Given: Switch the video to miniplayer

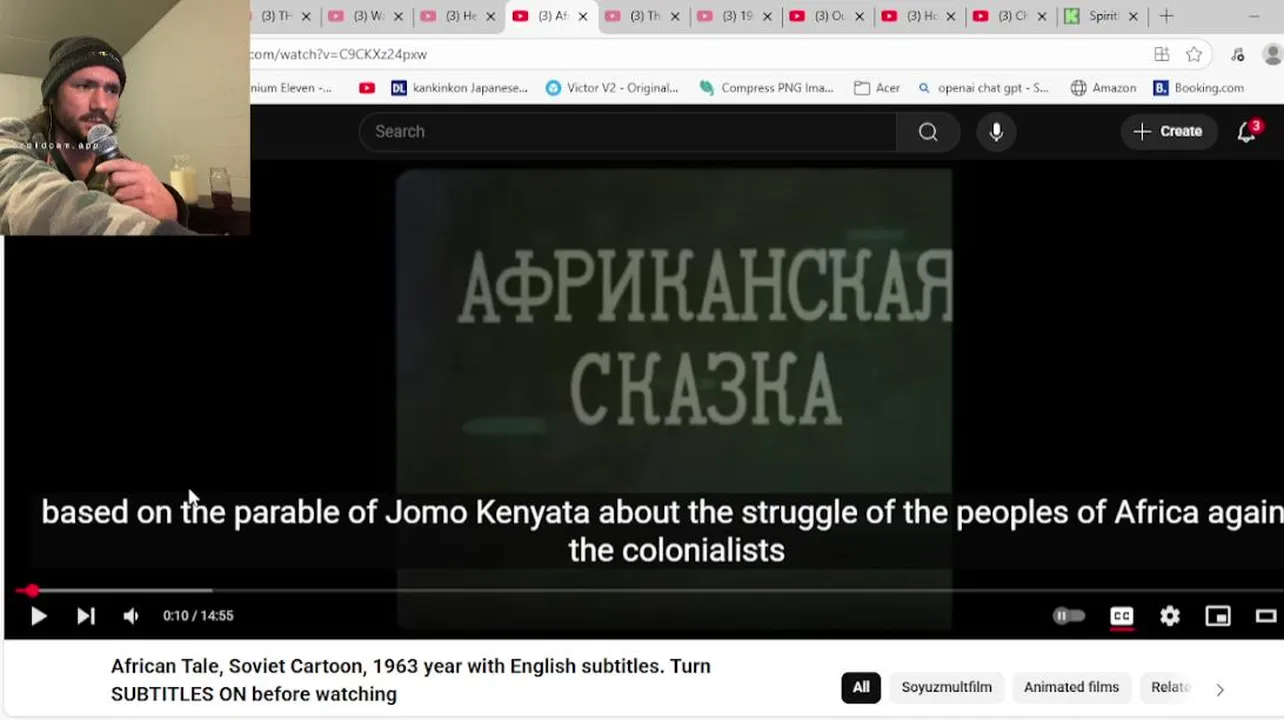Looking at the screenshot, I should (x=1218, y=616).
